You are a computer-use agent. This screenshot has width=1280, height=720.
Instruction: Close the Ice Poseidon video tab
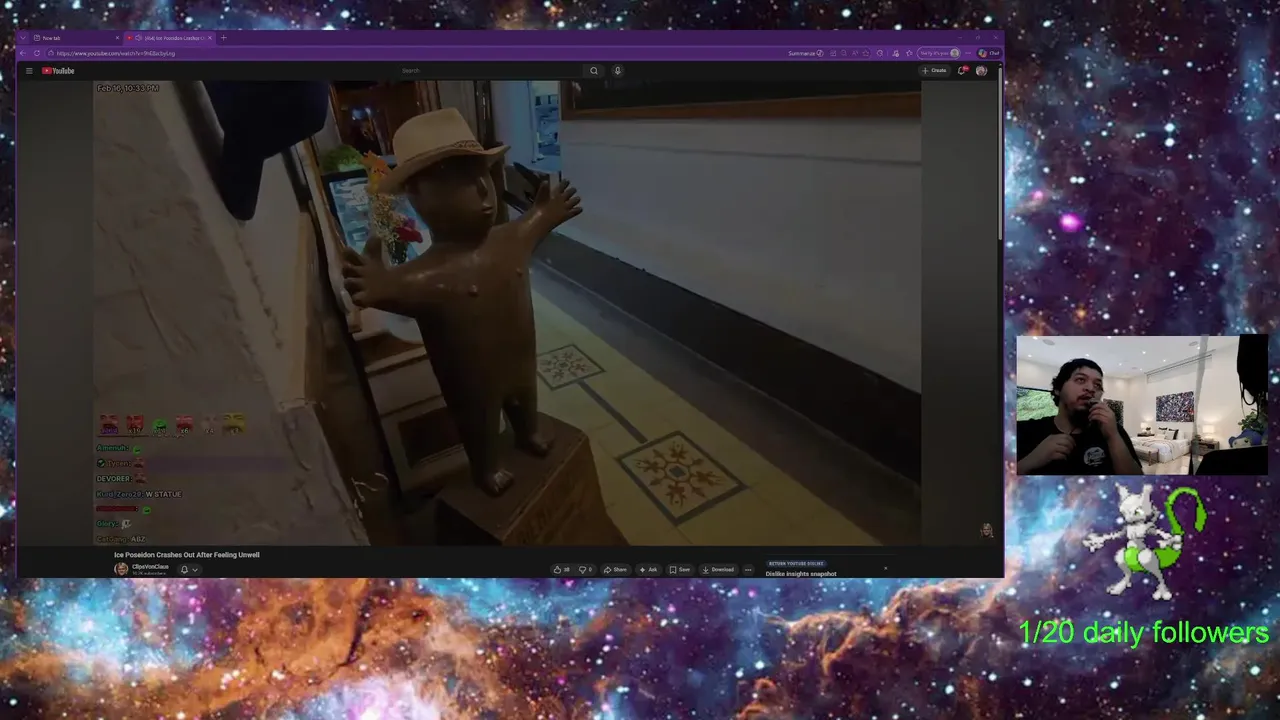(x=209, y=38)
